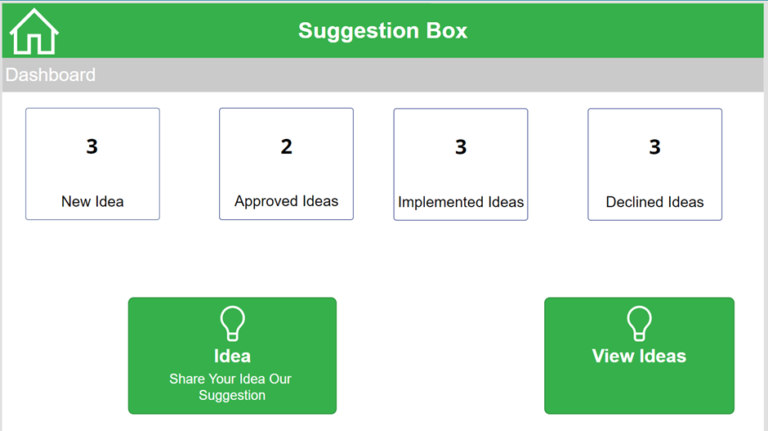Open the Implemented Ideas card

460,164
